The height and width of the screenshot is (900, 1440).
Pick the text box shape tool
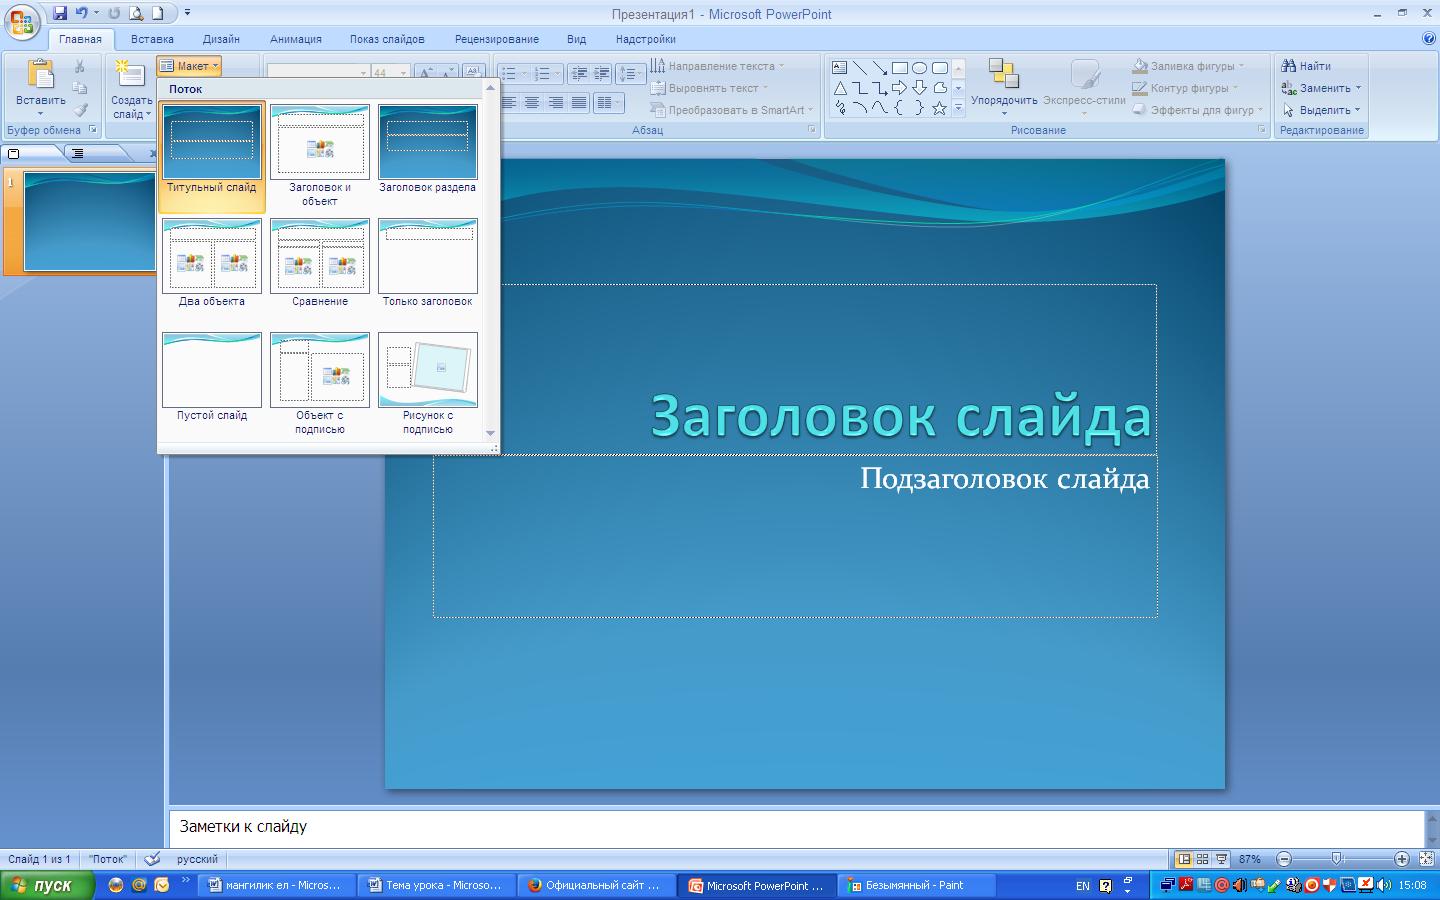point(840,68)
